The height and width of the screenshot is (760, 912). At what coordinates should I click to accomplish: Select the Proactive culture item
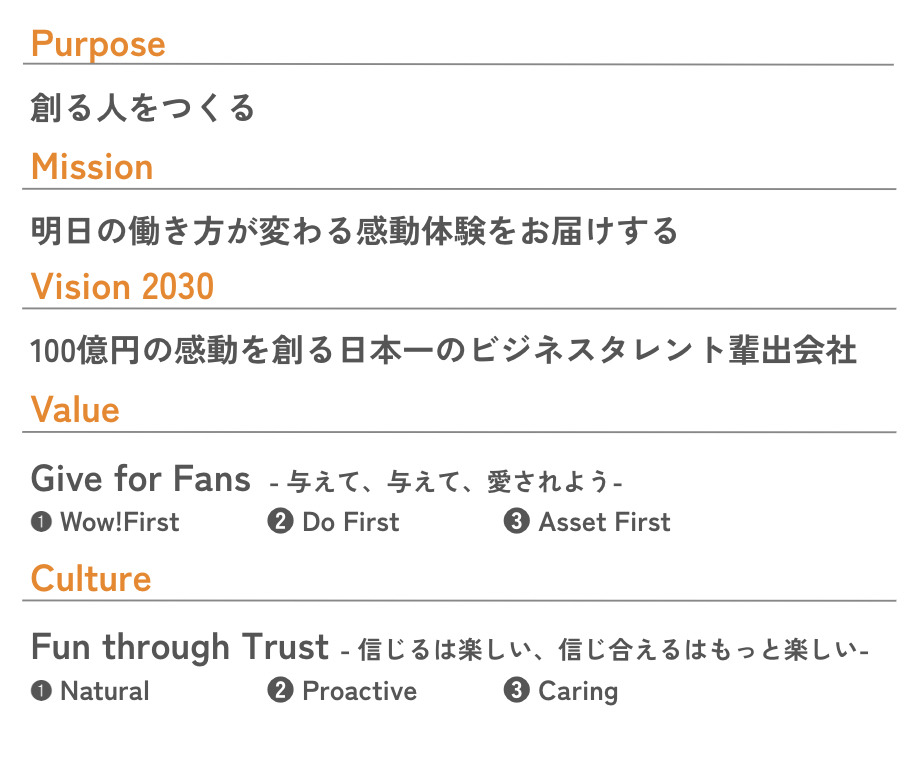pos(359,691)
